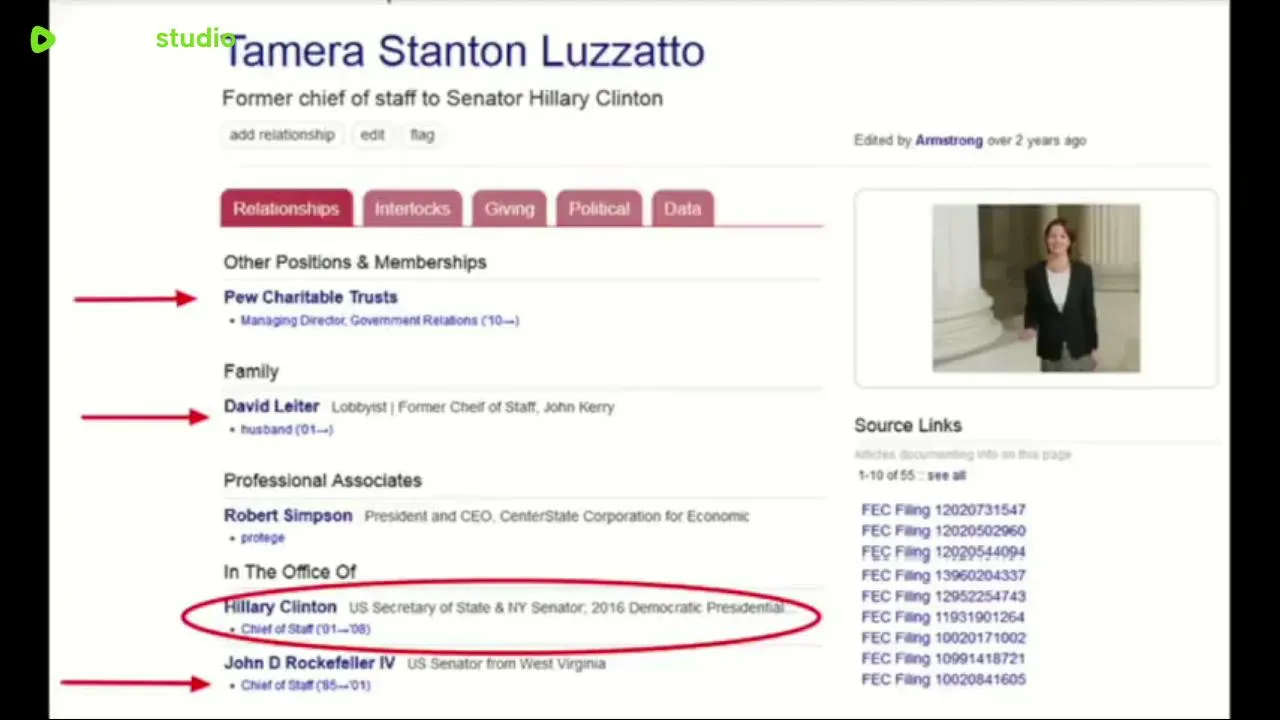Viewport: 1280px width, 720px height.
Task: Open FEC Filing 12952254743
Action: coord(943,596)
